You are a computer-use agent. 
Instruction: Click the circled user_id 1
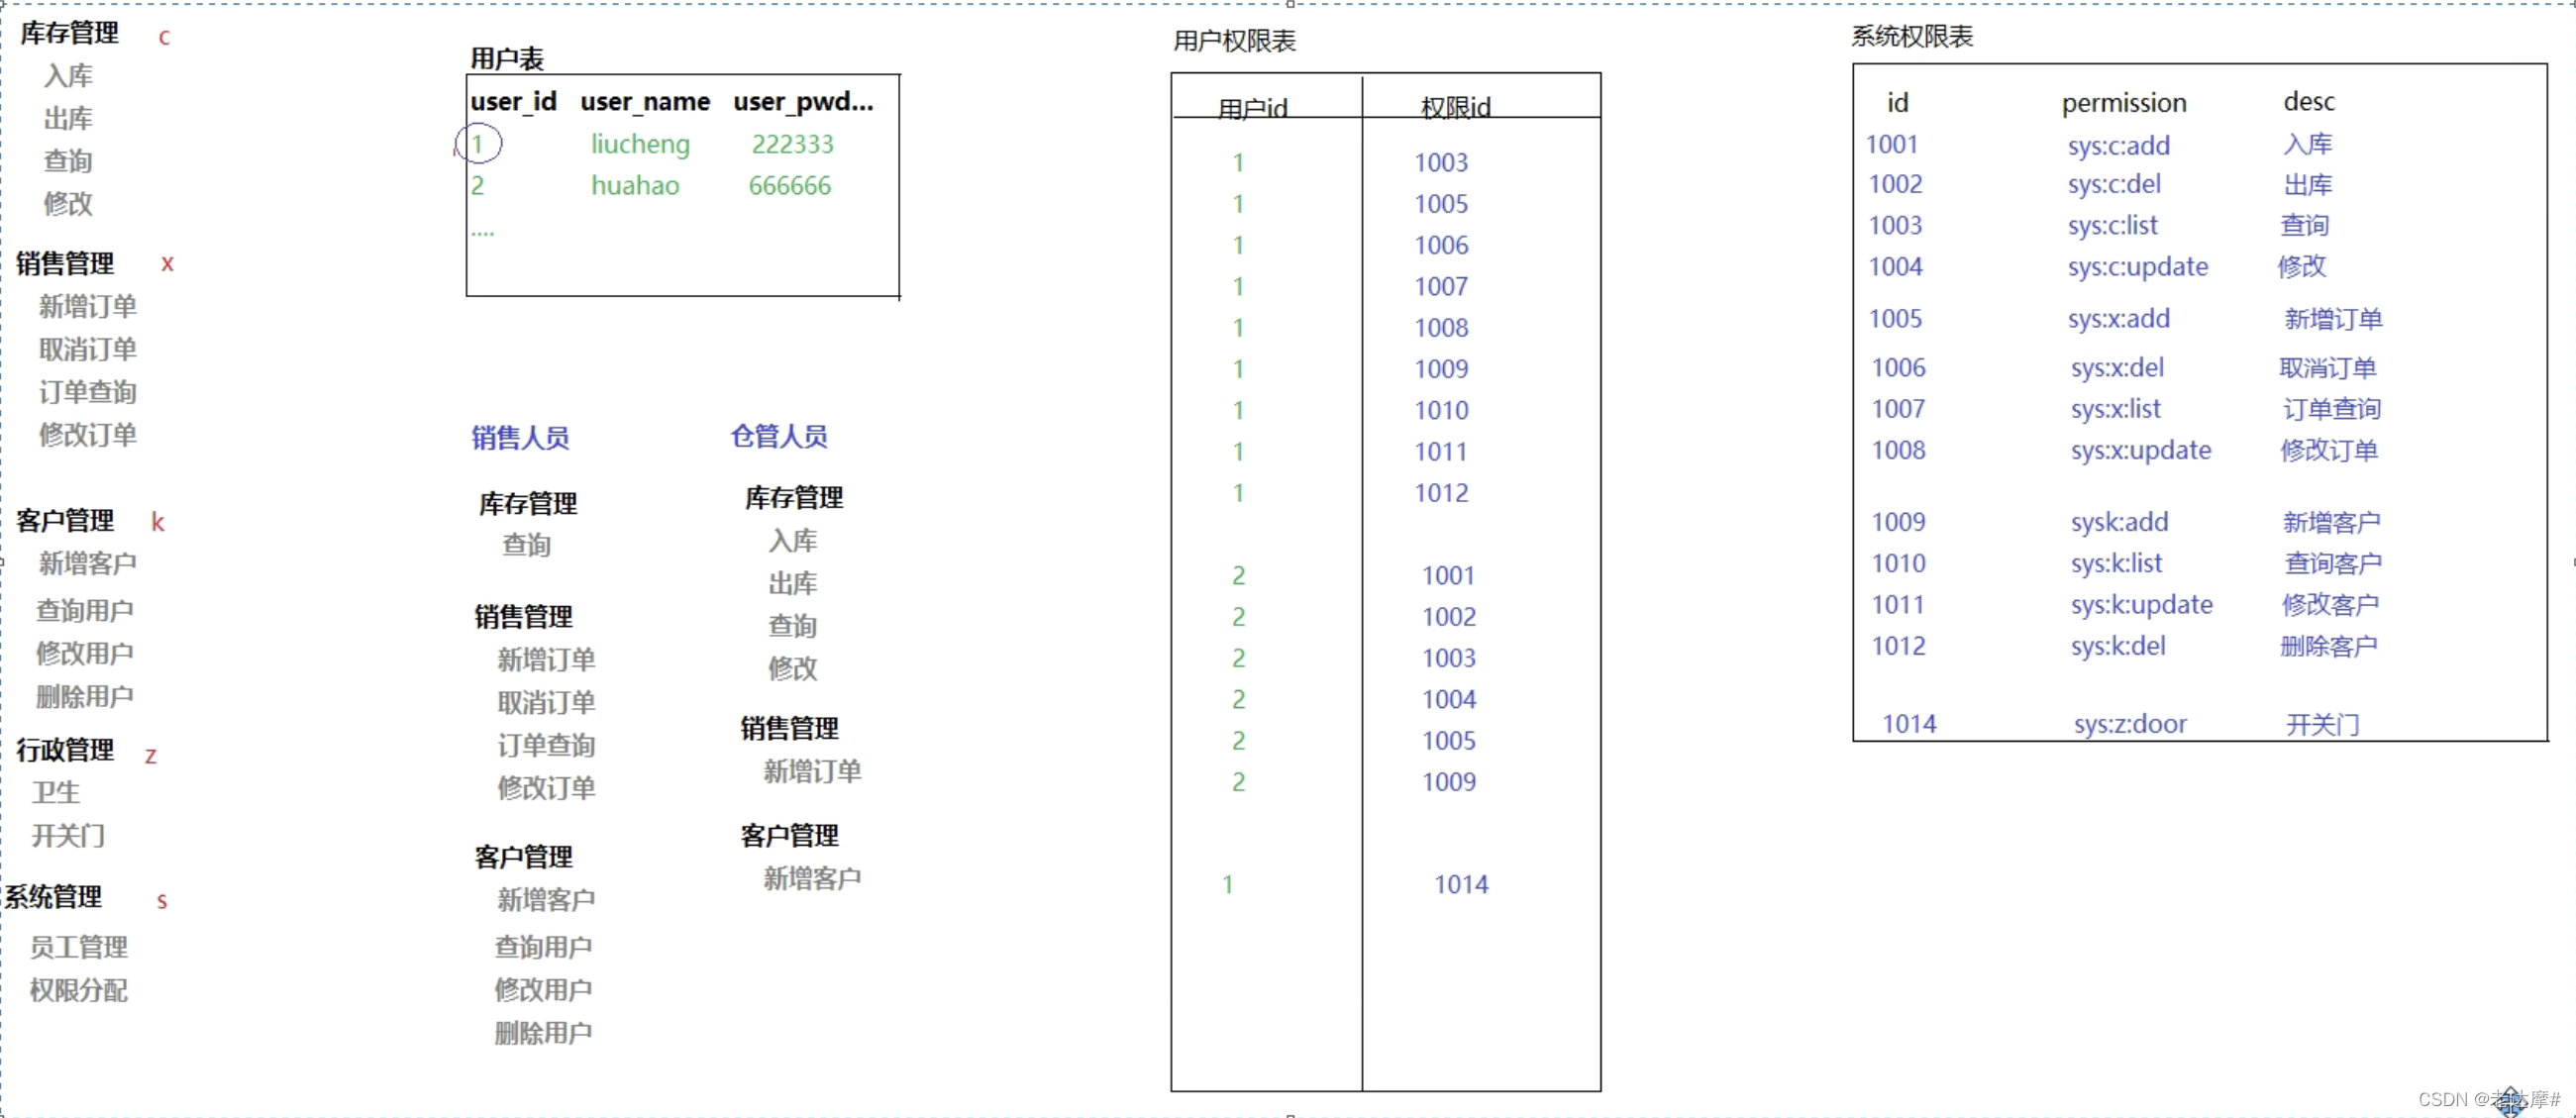tap(478, 144)
